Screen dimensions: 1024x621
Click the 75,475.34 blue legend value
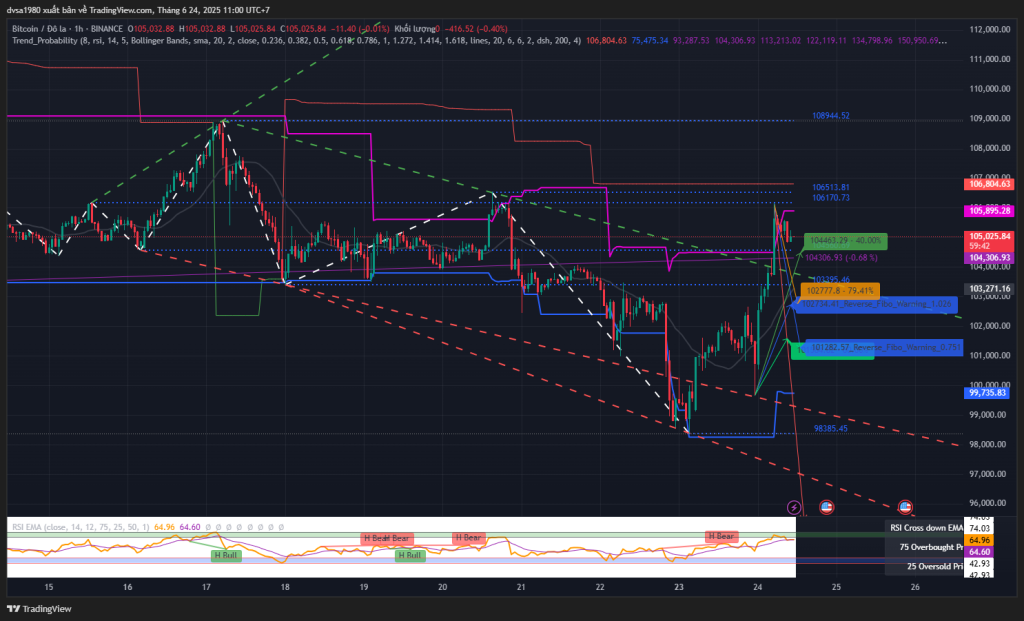(650, 40)
